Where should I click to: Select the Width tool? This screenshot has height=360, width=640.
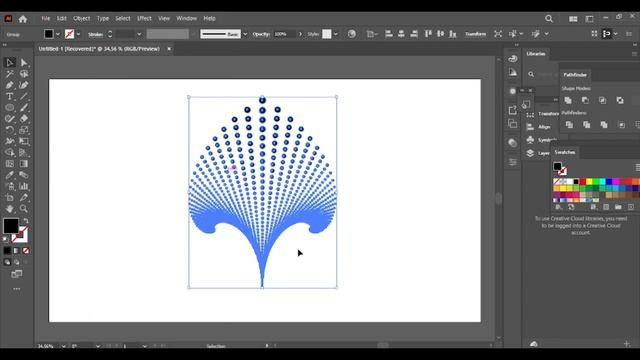pyautogui.click(x=10, y=141)
